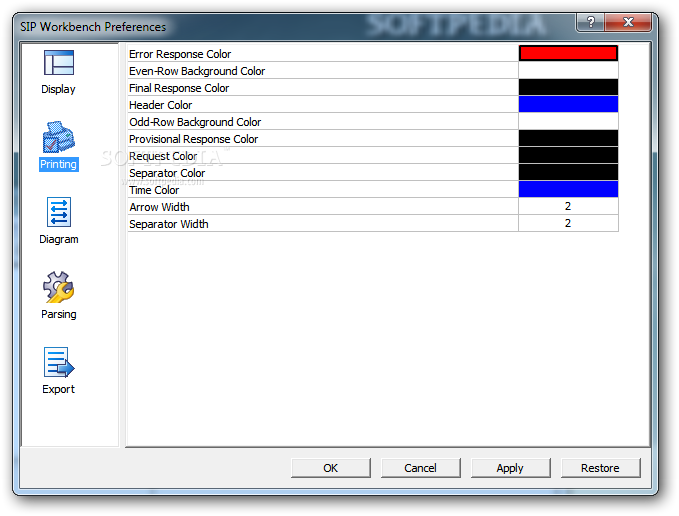The image size is (679, 516).
Task: Dismiss the dialog with Cancel
Action: coord(420,468)
